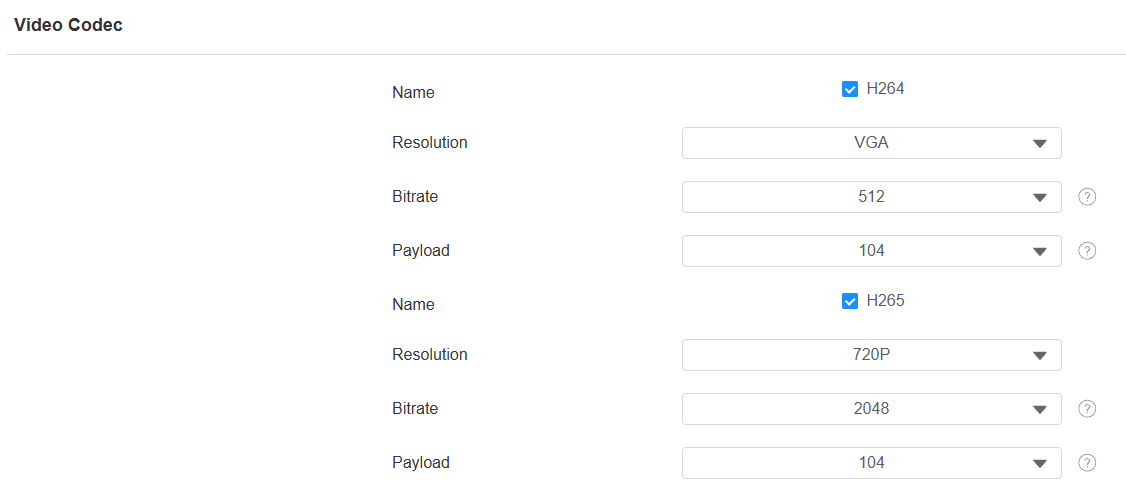Open the H264 Resolution dropdown showing VGA
This screenshot has width=1126, height=499.
[x=871, y=143]
